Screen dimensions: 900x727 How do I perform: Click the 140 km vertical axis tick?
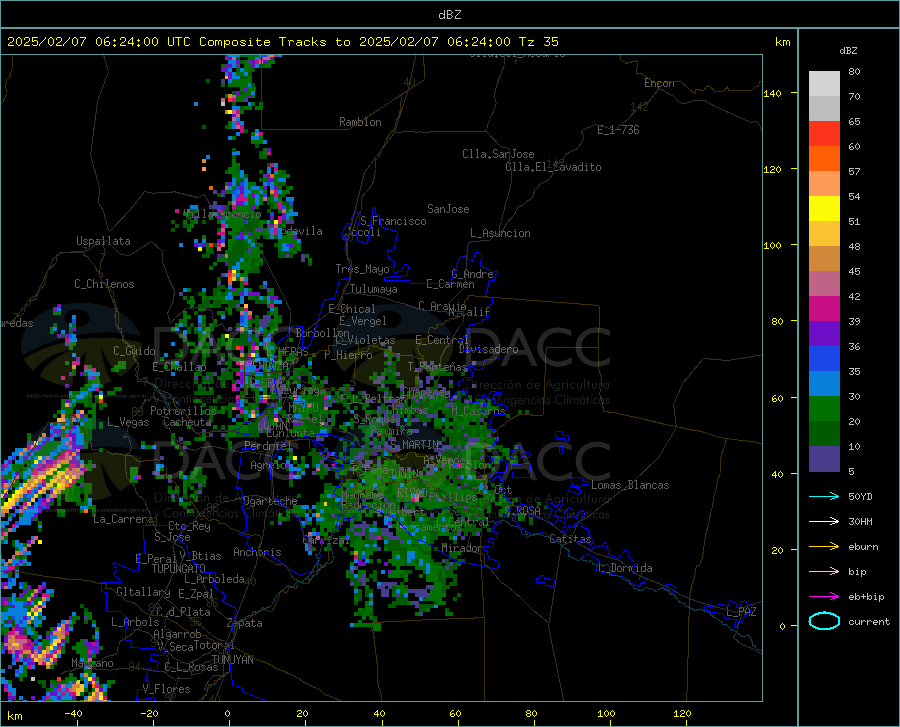coord(772,94)
